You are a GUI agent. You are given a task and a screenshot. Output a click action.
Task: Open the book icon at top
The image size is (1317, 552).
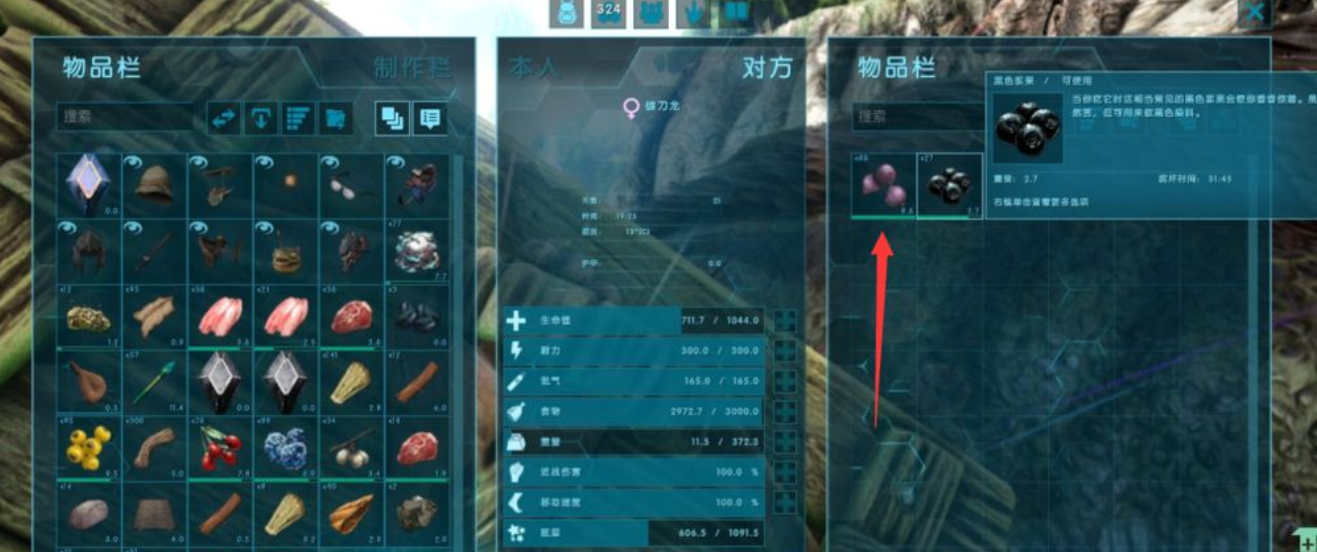tap(737, 13)
